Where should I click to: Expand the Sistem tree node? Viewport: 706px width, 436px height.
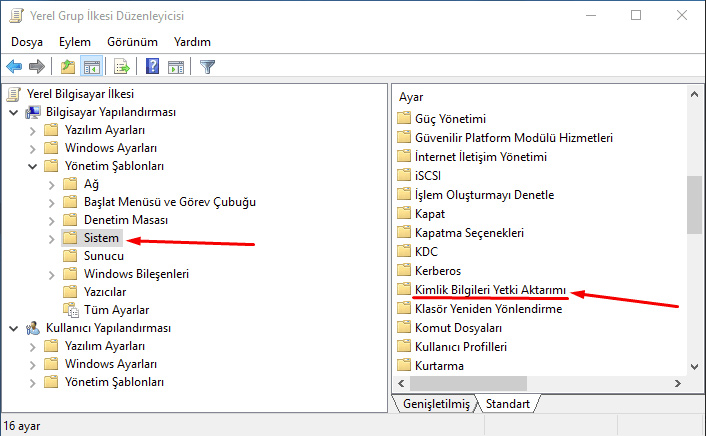pos(51,239)
